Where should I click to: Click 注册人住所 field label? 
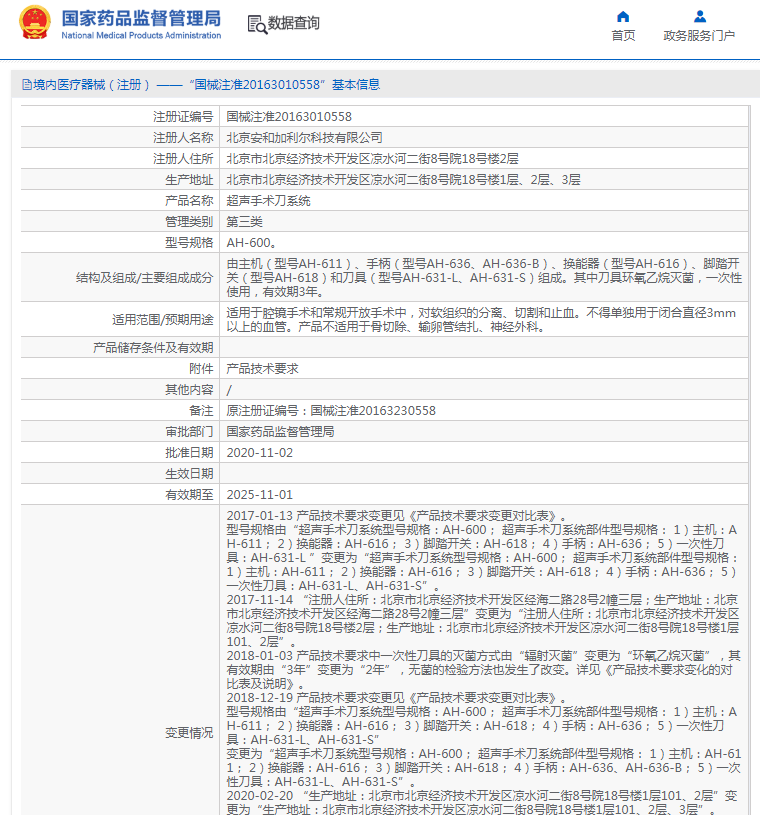pos(183,159)
